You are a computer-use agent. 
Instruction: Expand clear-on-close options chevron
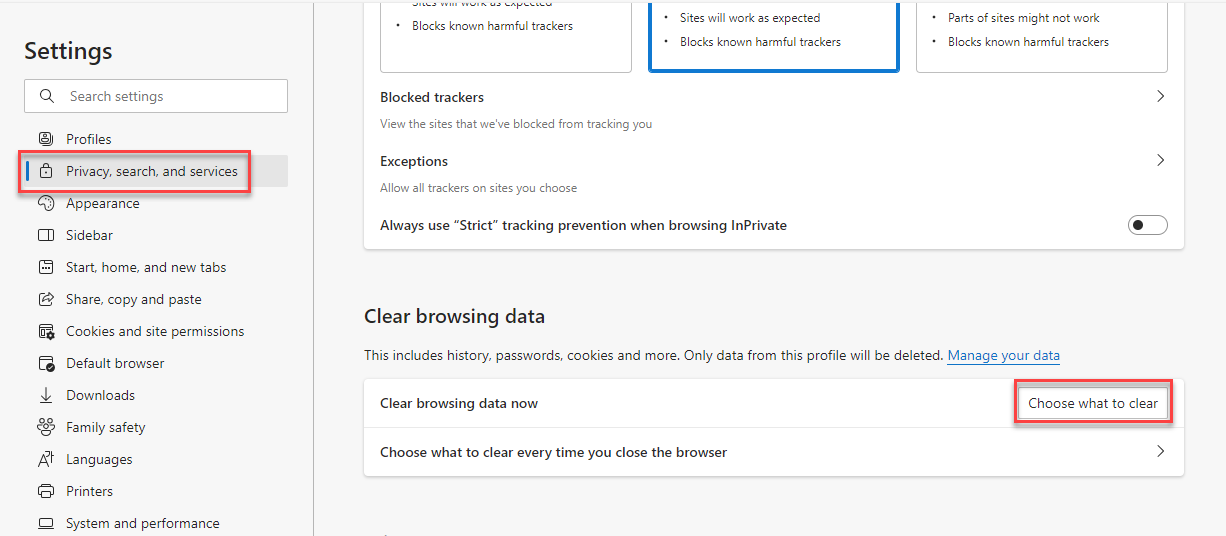point(1160,452)
